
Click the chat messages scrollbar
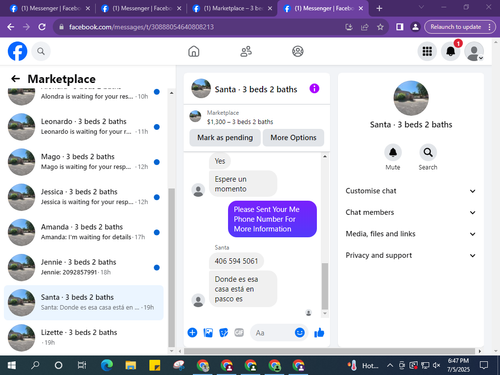[x=325, y=286]
